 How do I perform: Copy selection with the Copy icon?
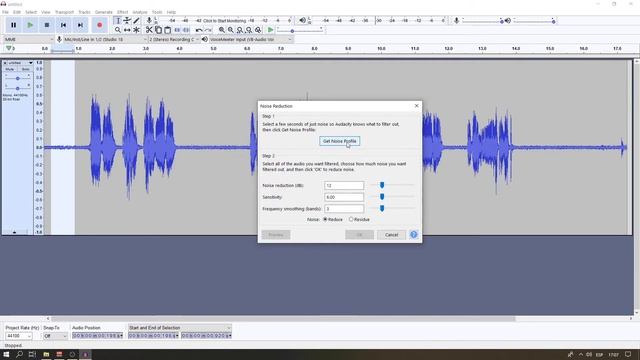pyautogui.click(x=158, y=30)
